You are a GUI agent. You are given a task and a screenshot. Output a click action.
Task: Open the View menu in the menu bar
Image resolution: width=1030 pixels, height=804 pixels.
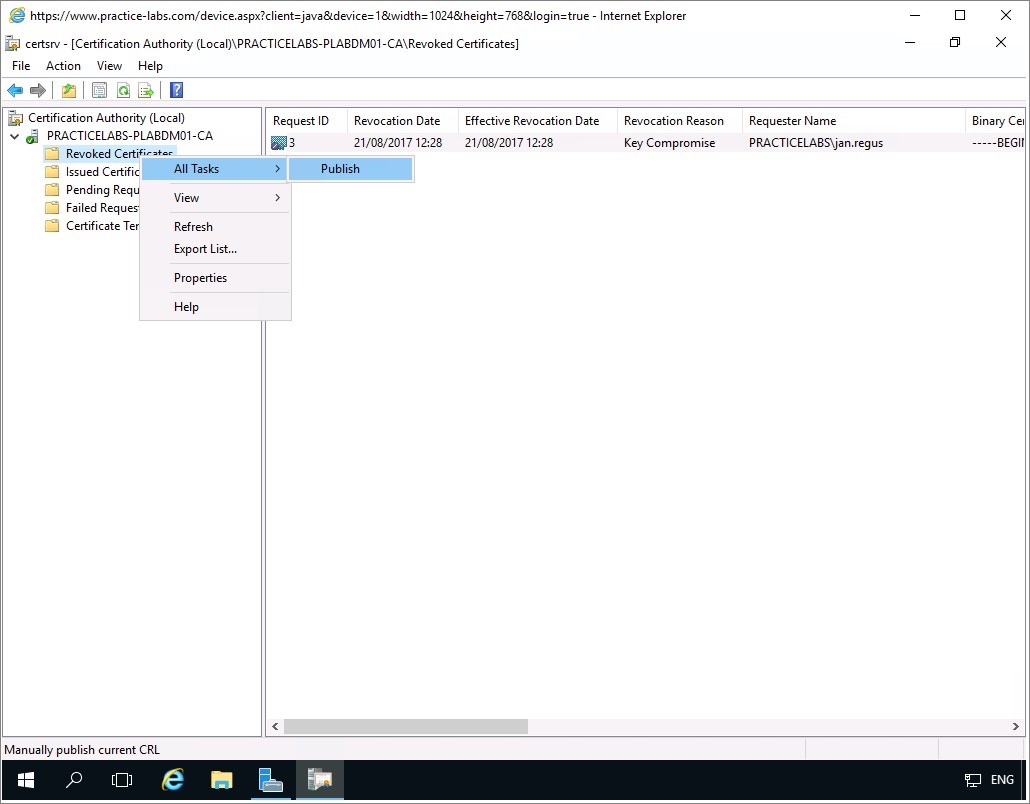pyautogui.click(x=109, y=66)
